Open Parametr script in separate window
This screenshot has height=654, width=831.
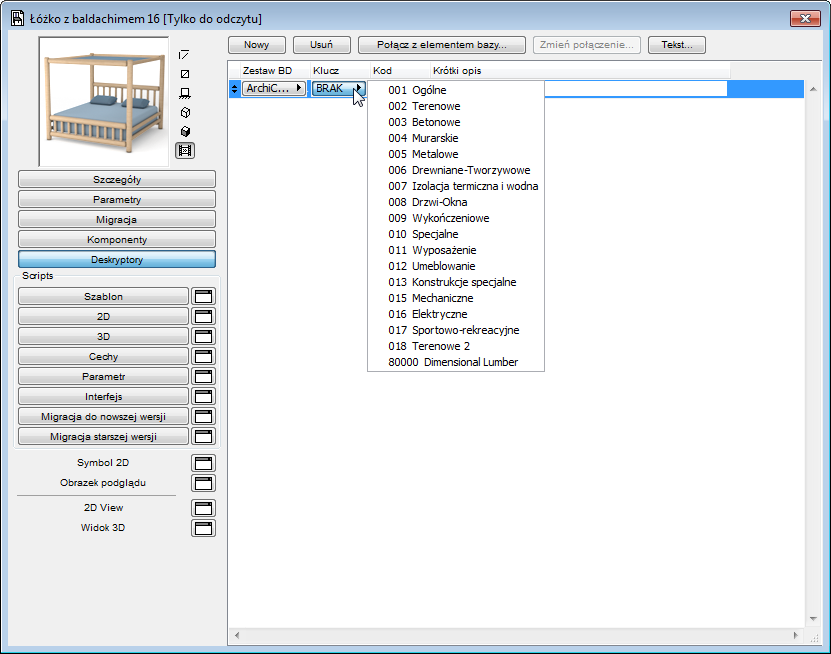click(204, 376)
